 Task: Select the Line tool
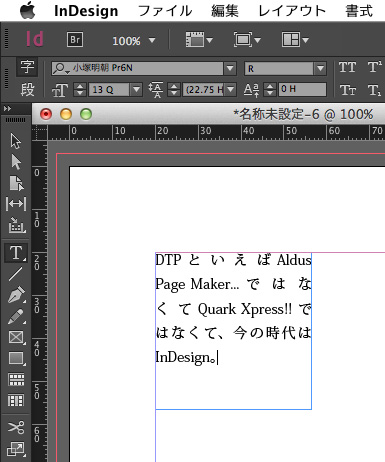16,274
